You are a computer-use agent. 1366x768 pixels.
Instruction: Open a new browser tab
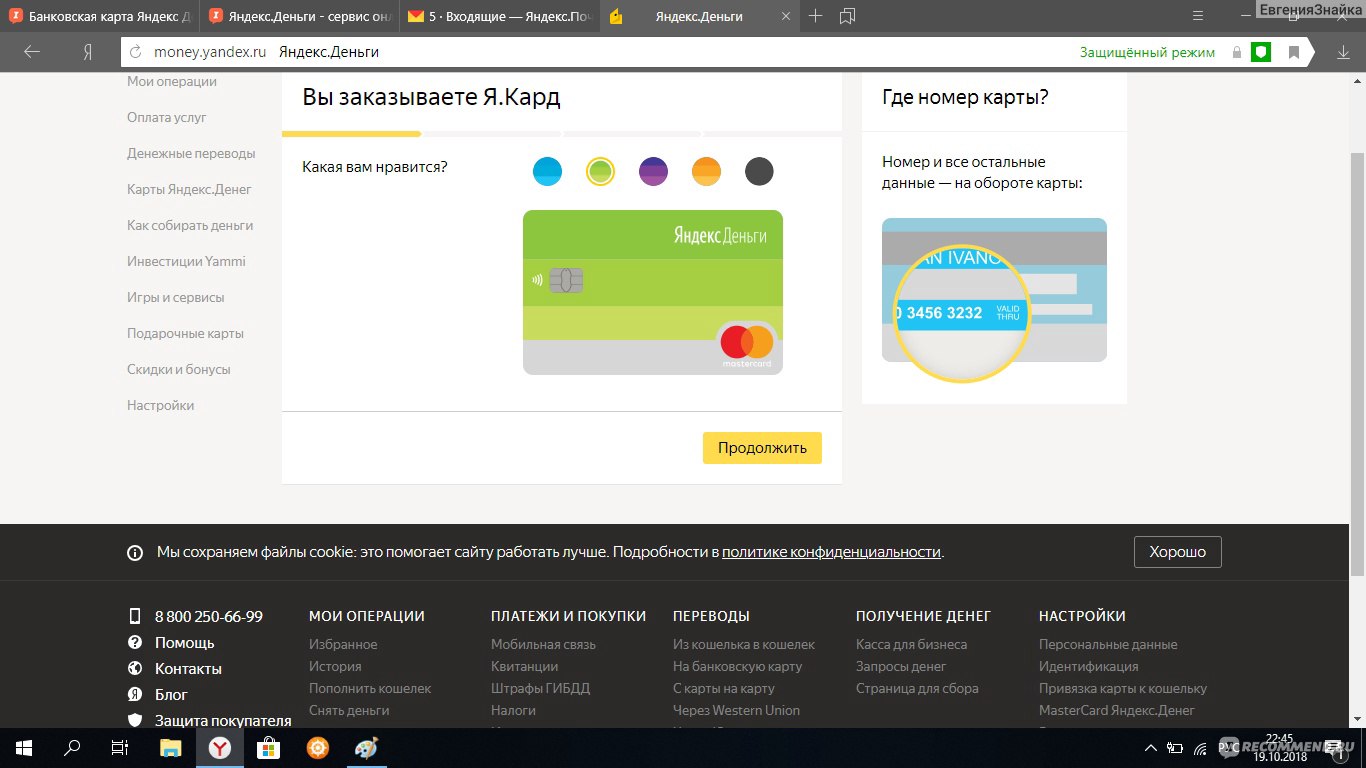[x=815, y=16]
